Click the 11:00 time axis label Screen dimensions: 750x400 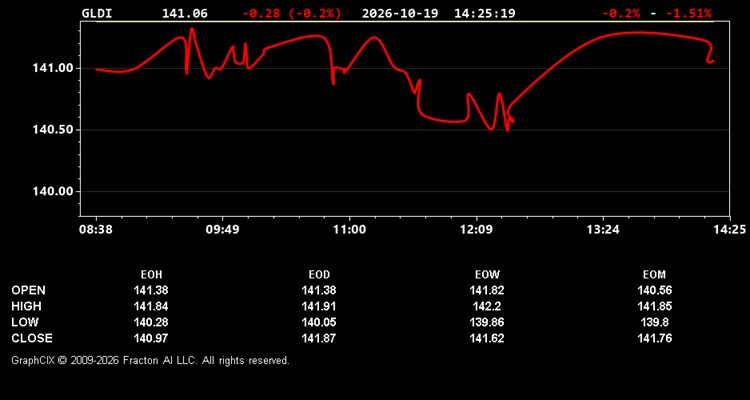[349, 230]
